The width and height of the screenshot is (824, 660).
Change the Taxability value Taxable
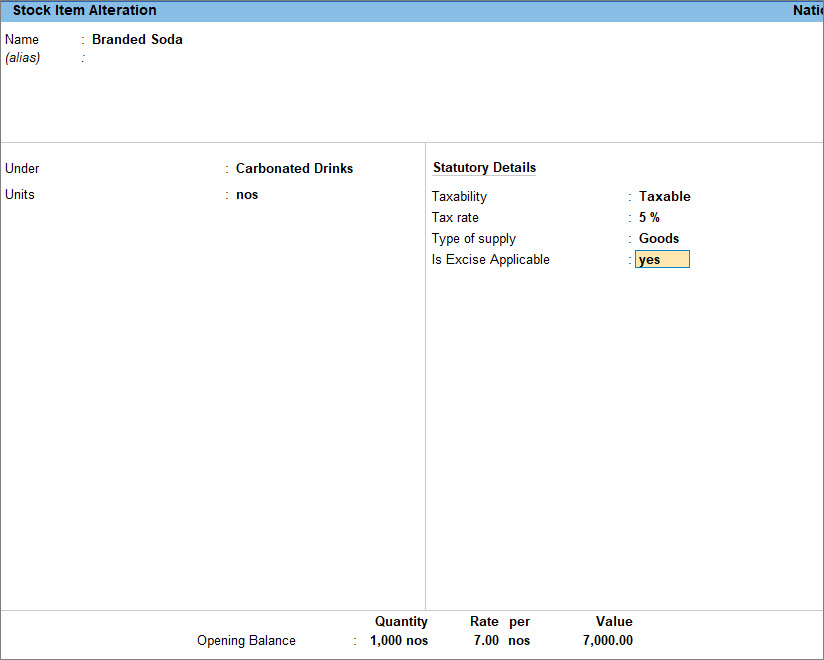click(x=665, y=196)
